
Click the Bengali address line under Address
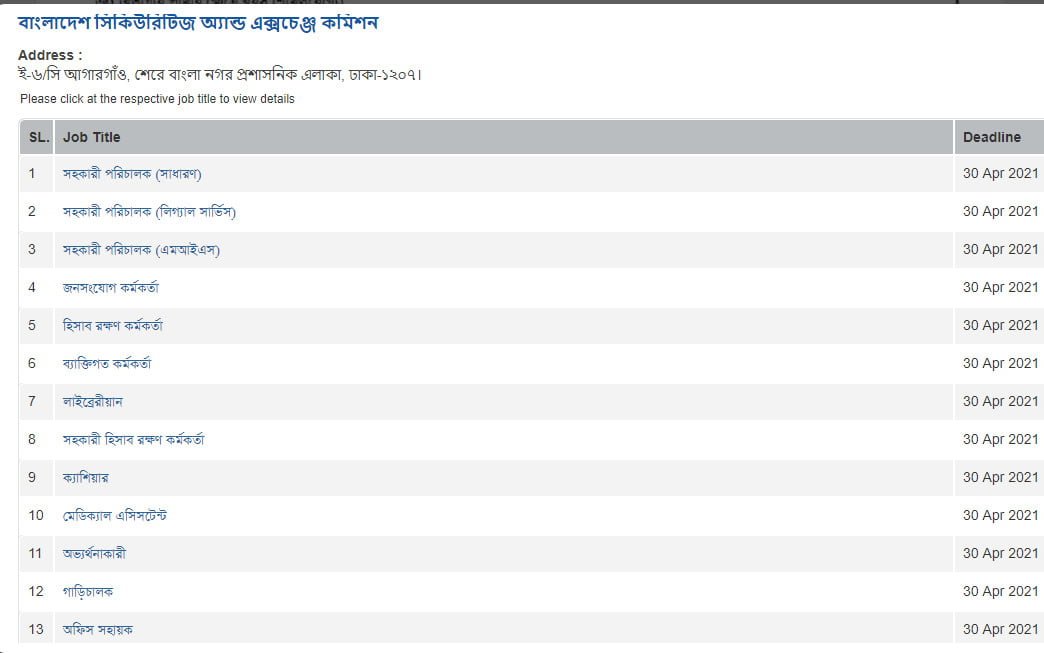pos(220,75)
